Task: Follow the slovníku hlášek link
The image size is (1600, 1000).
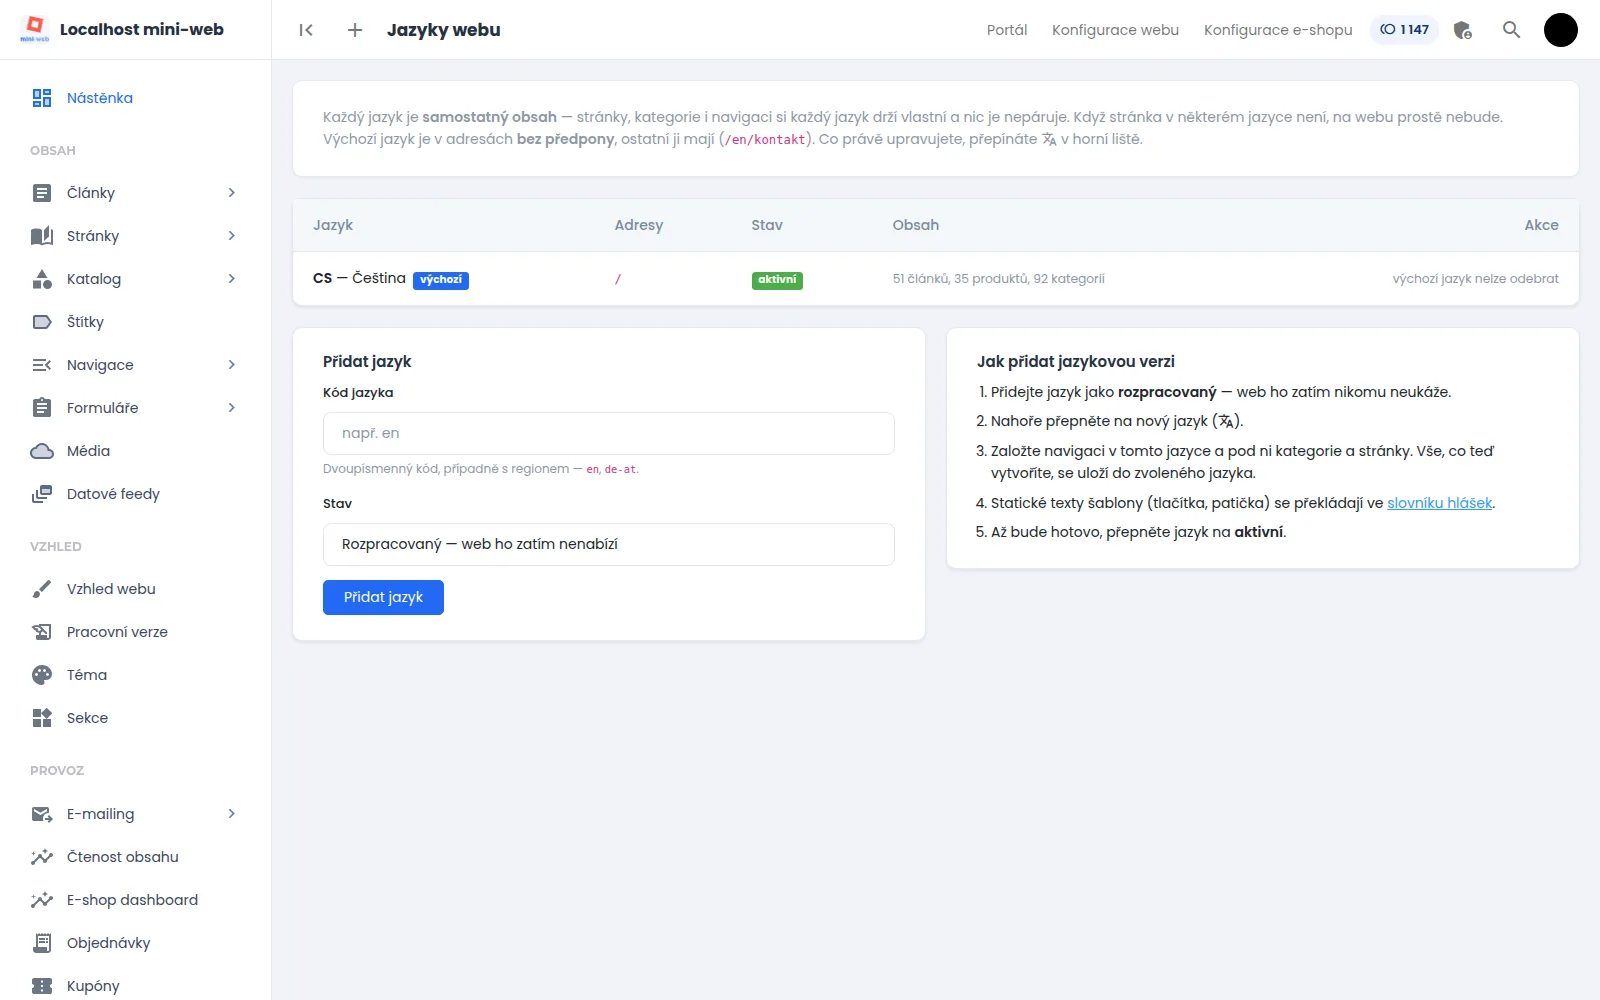Action: (1439, 503)
